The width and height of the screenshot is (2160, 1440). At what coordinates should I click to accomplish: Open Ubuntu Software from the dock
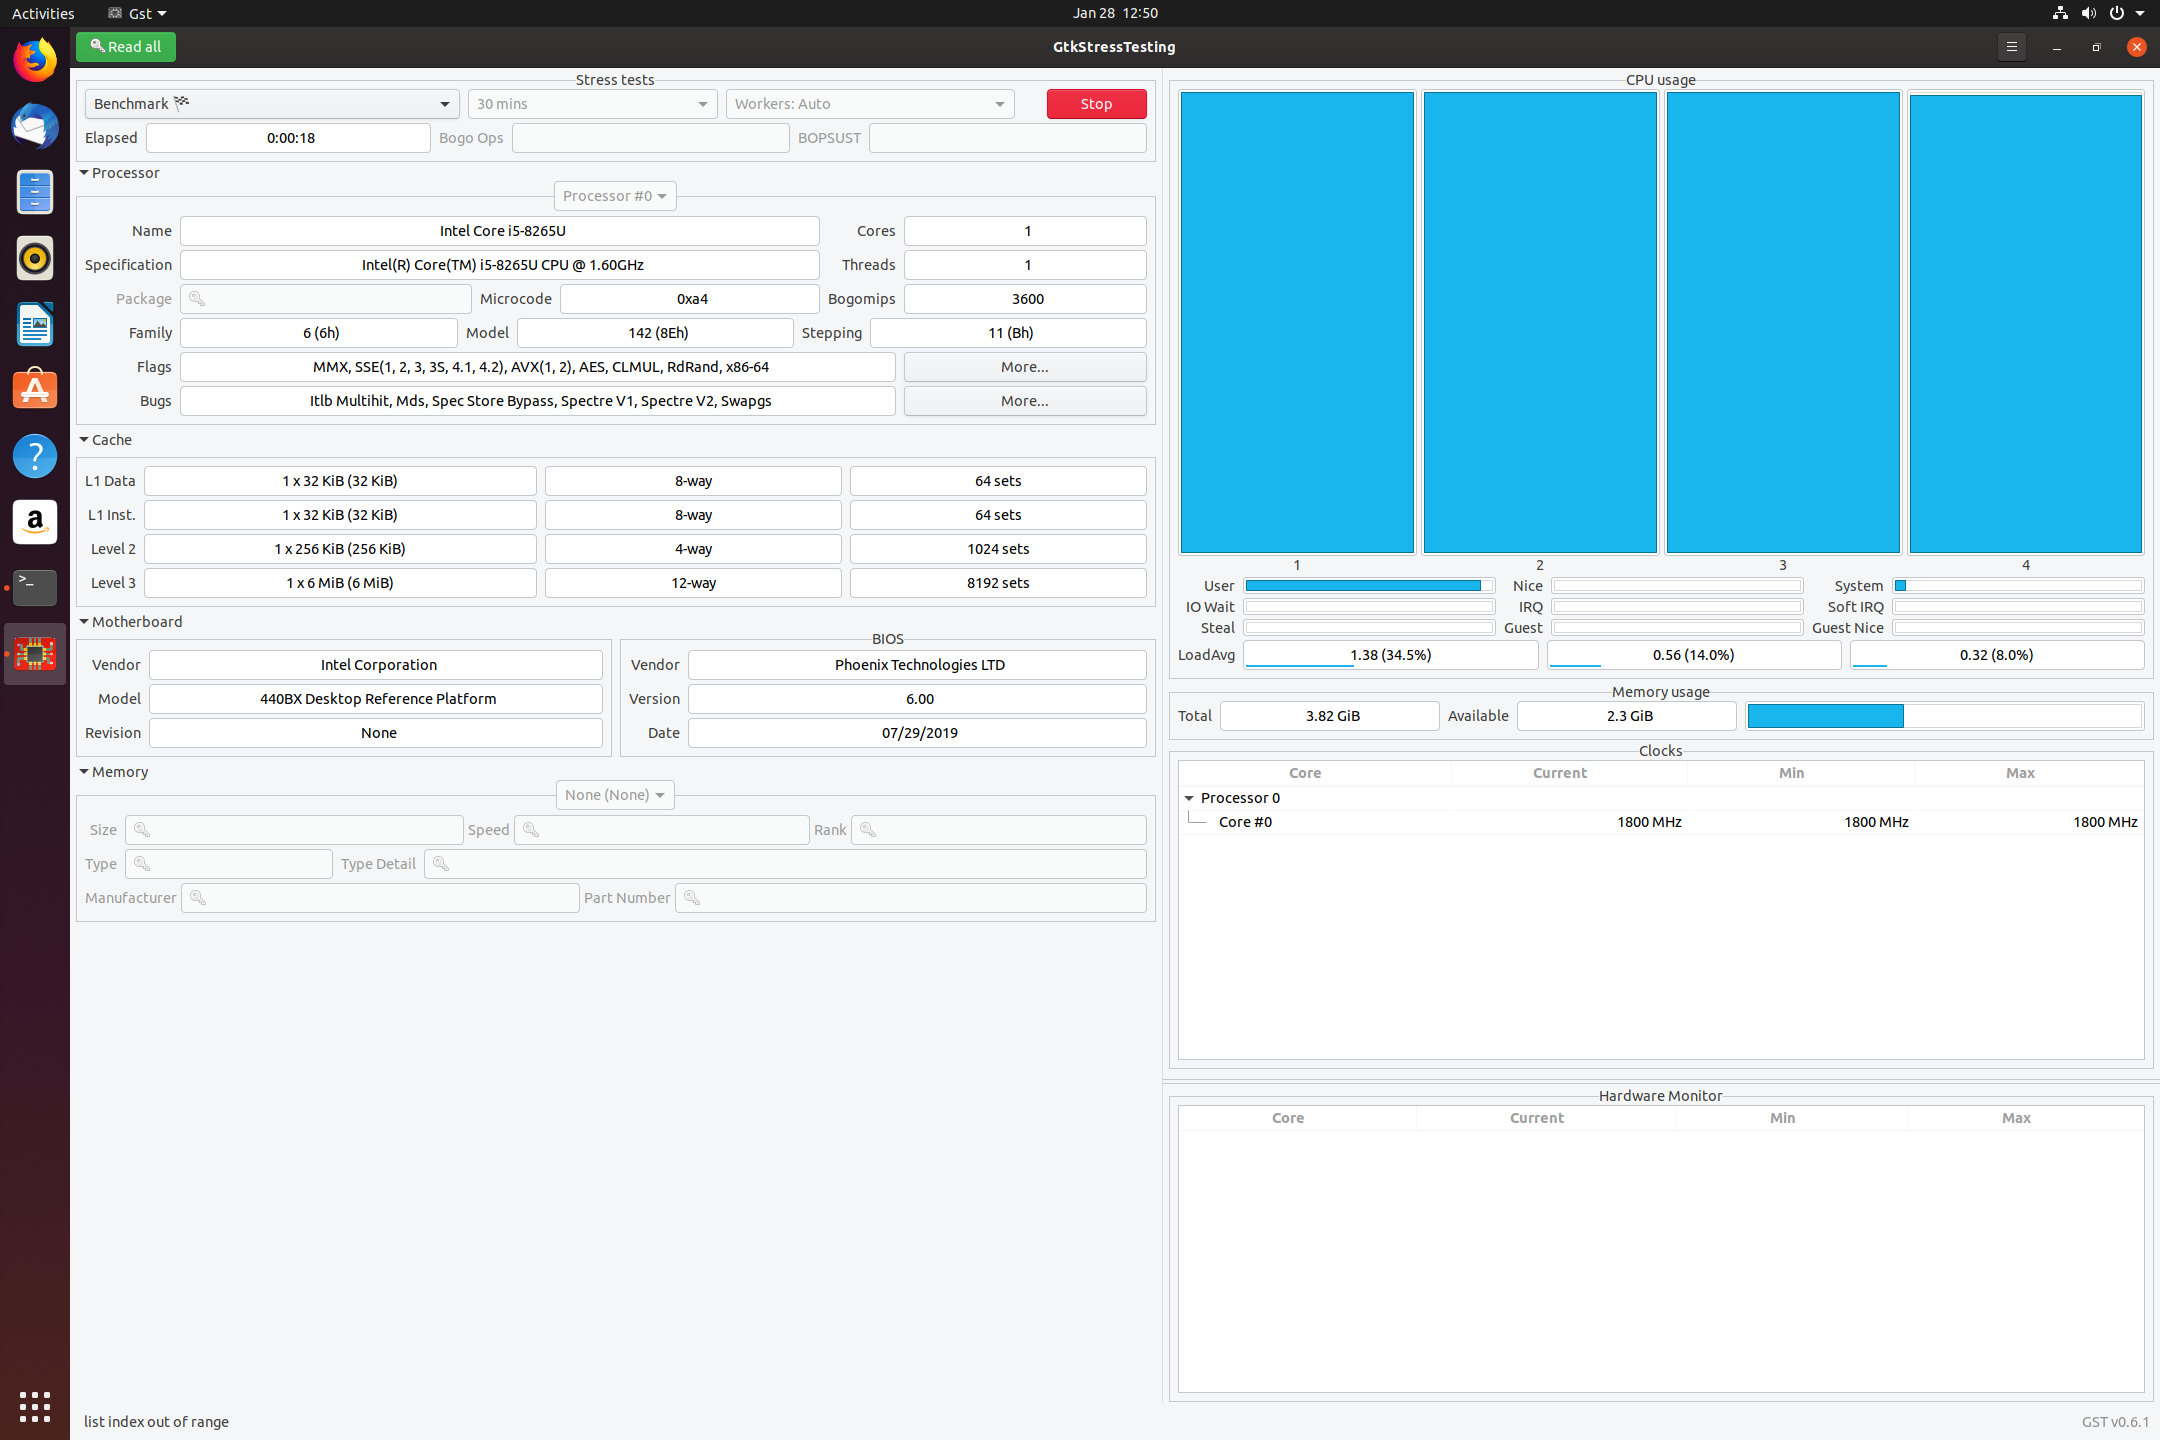pos(35,390)
